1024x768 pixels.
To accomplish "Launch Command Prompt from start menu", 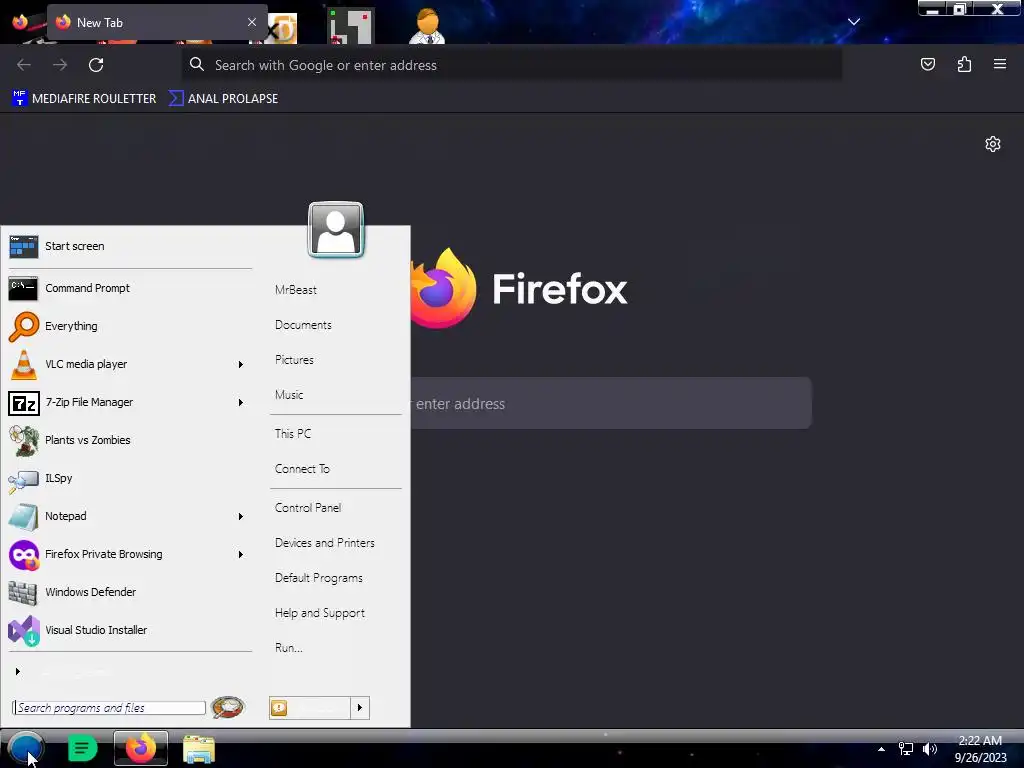I will point(130,288).
